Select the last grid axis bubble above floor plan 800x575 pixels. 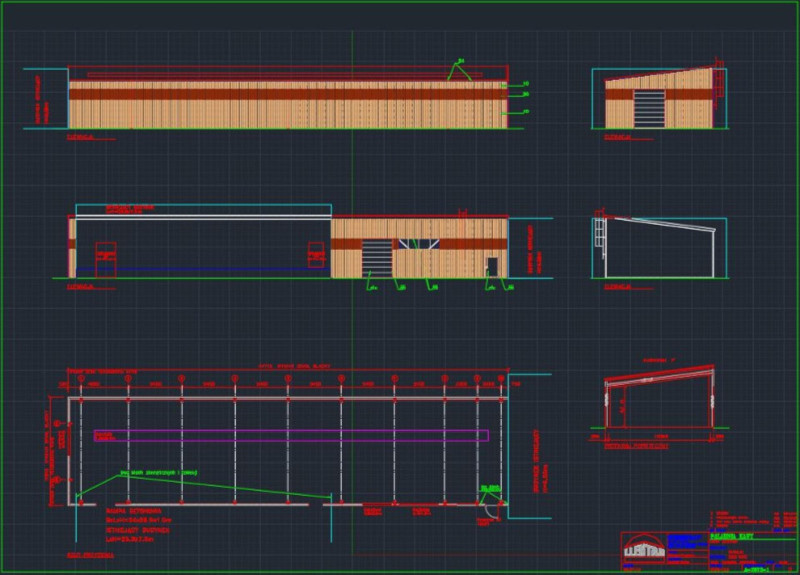501,379
